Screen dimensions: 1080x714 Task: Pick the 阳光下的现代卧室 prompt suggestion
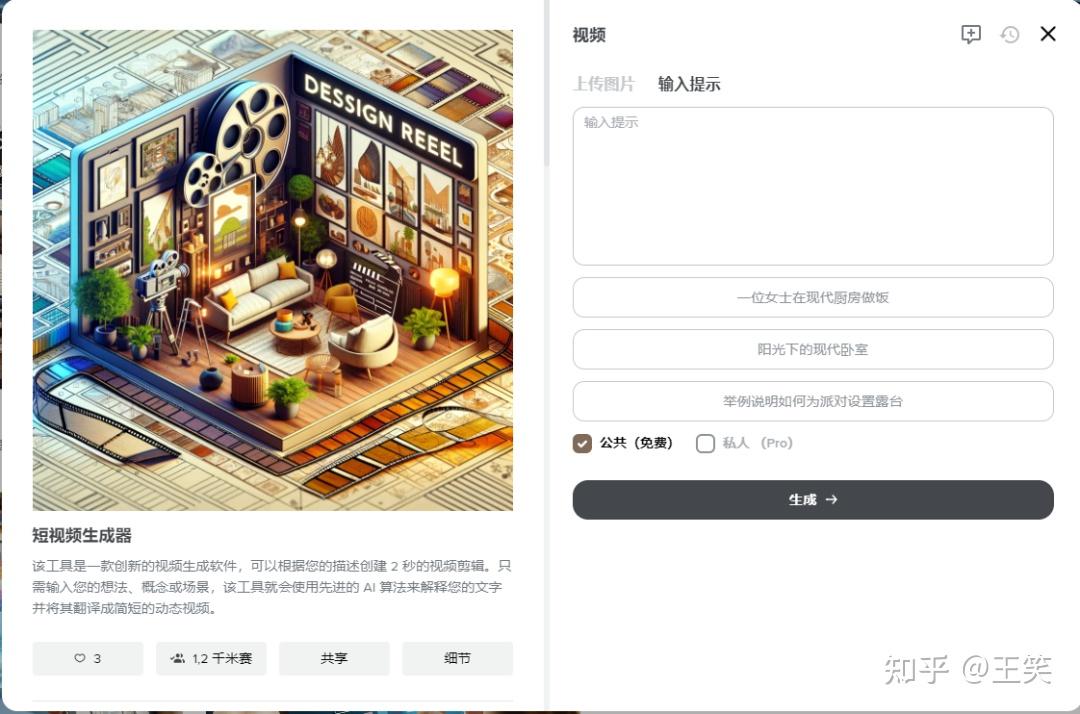tap(813, 349)
